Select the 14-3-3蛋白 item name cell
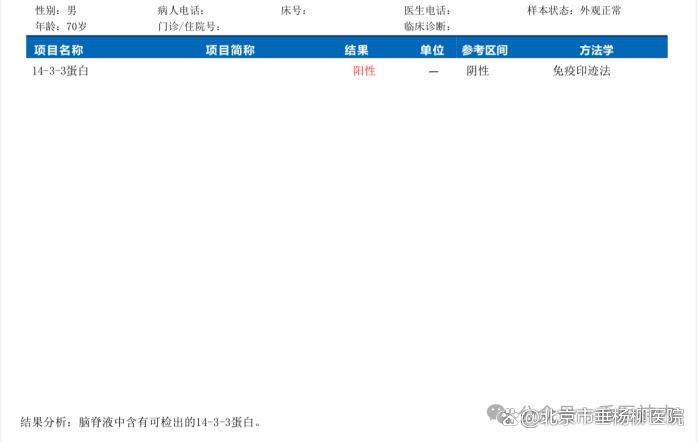698x442 pixels. [x=60, y=71]
